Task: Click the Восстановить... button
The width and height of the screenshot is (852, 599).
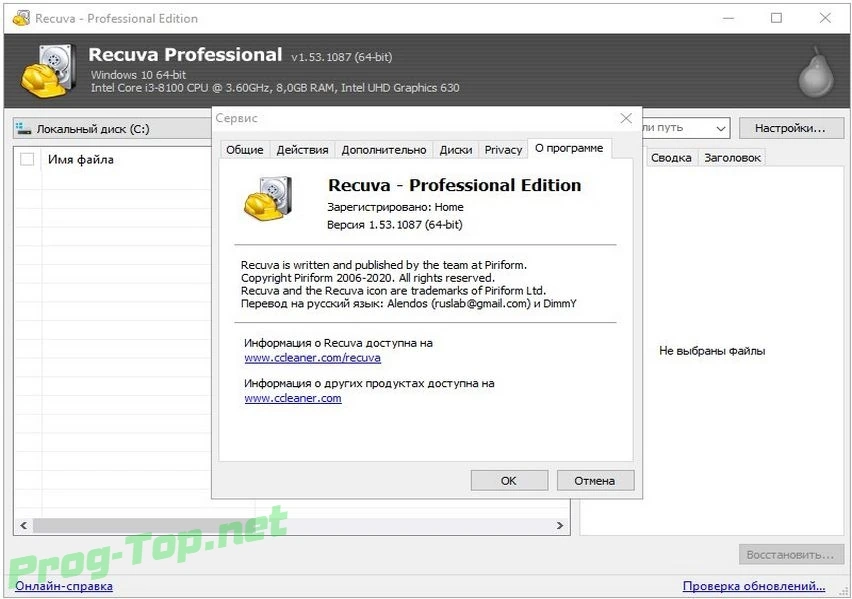Action: (x=790, y=555)
